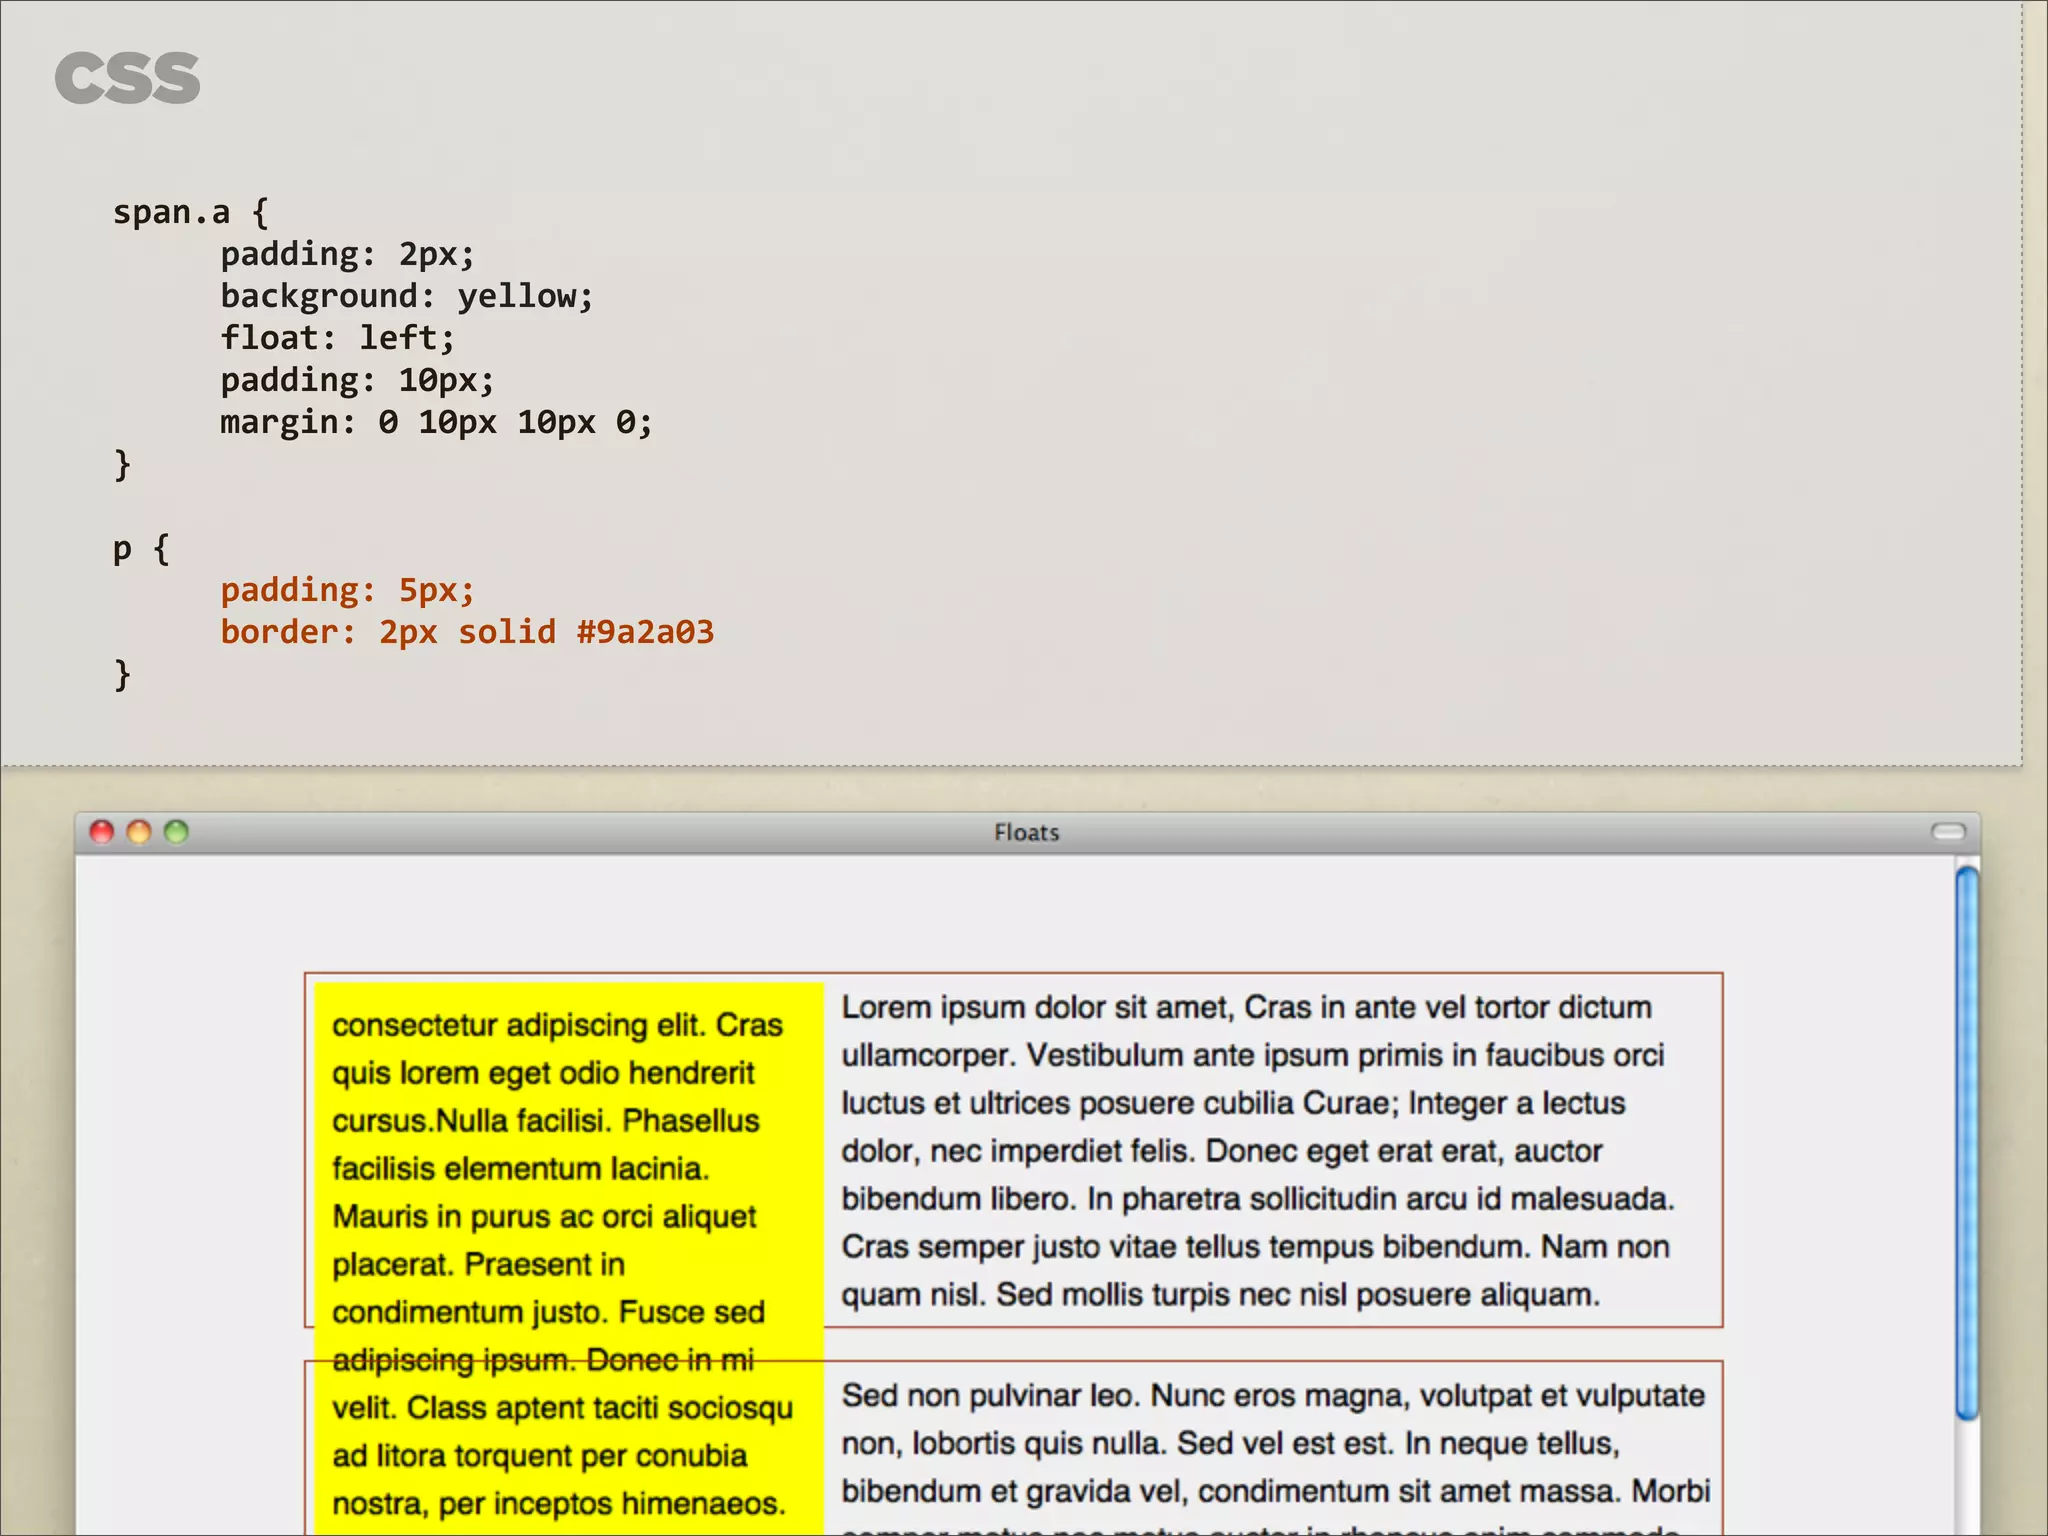This screenshot has width=2048, height=1536.
Task: Click 'quam nisl. Sed mollis turpis' line
Action: point(1220,1295)
